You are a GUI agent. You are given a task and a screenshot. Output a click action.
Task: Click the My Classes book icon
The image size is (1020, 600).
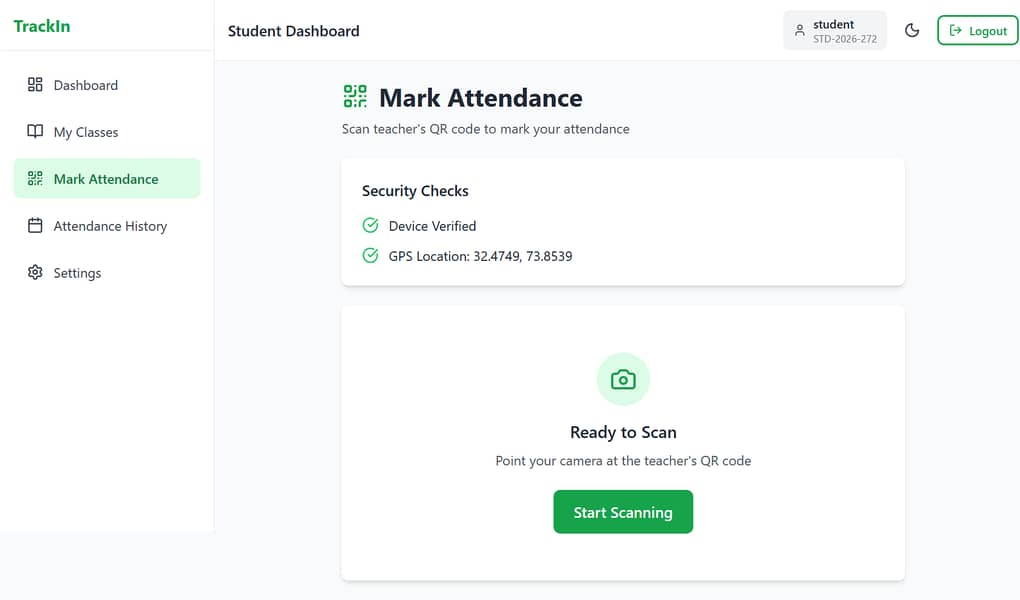pyautogui.click(x=35, y=132)
